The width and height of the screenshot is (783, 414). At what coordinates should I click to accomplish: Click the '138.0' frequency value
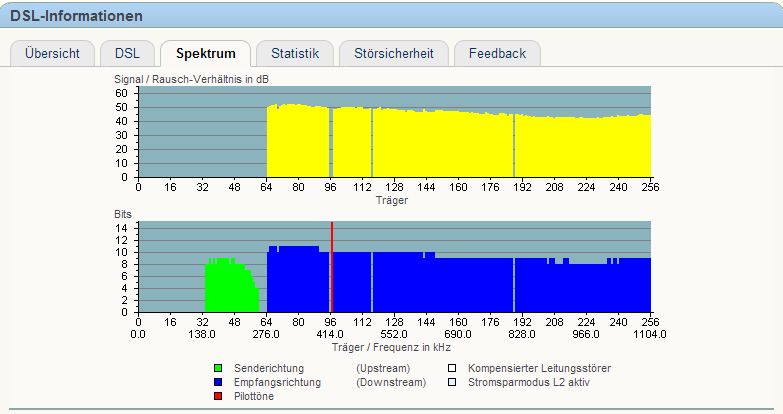202,335
